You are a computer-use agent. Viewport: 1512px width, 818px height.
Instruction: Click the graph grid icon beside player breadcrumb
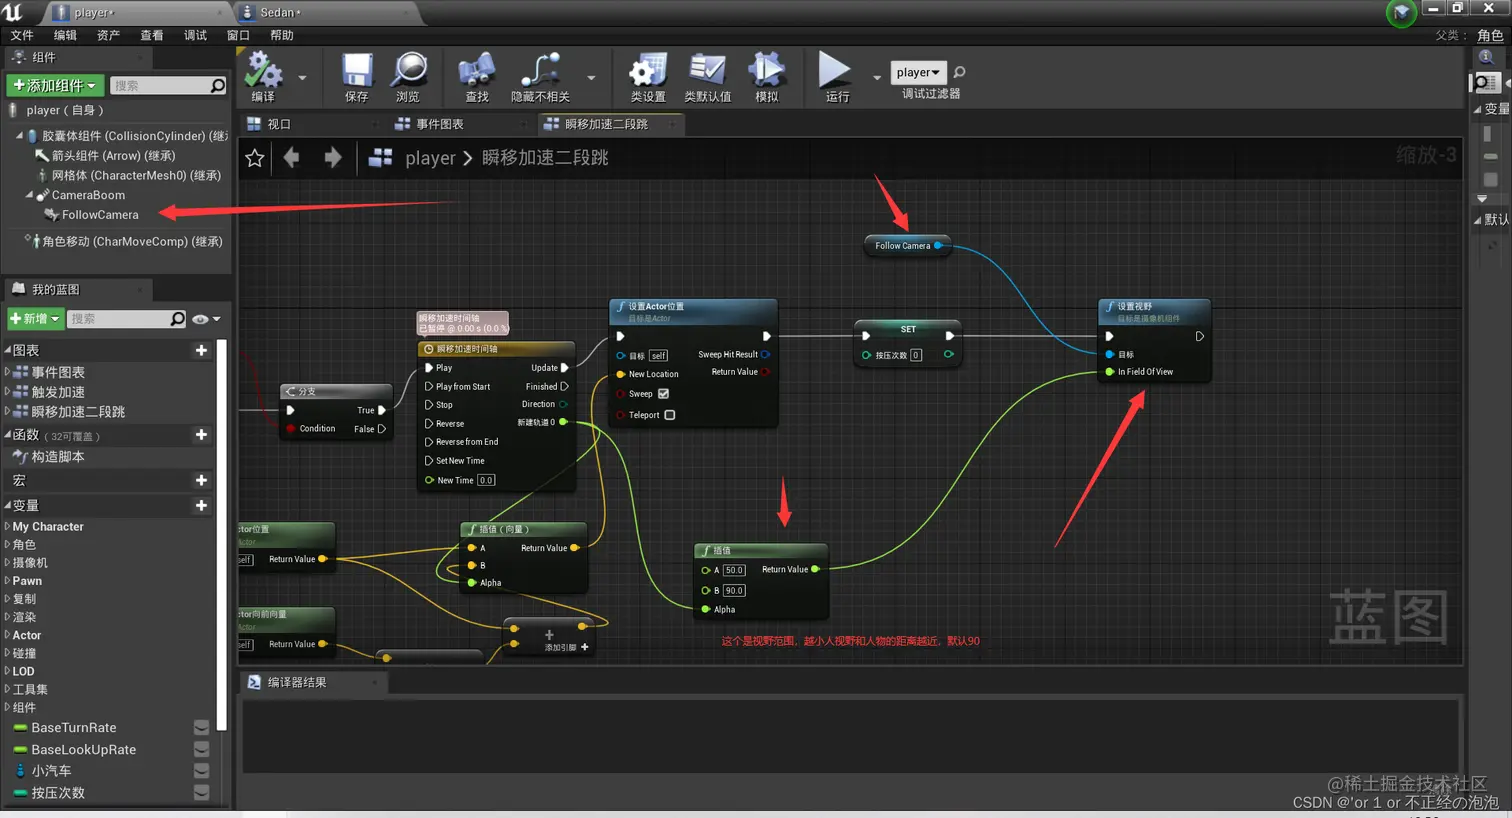[380, 157]
